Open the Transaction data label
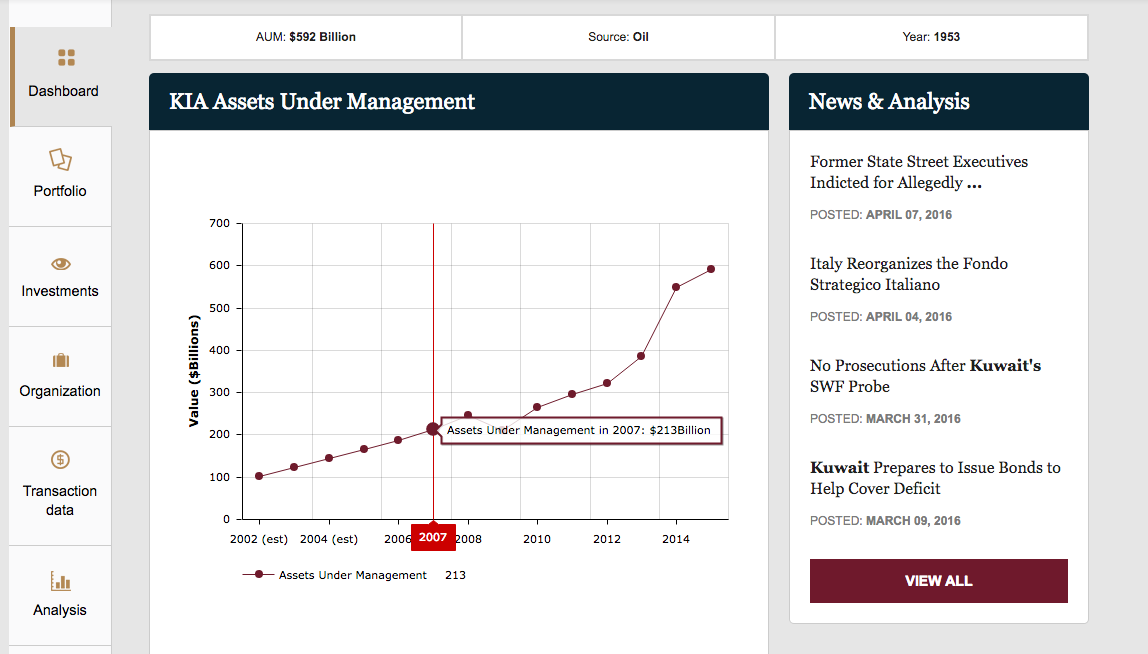1148x654 pixels. 60,500
